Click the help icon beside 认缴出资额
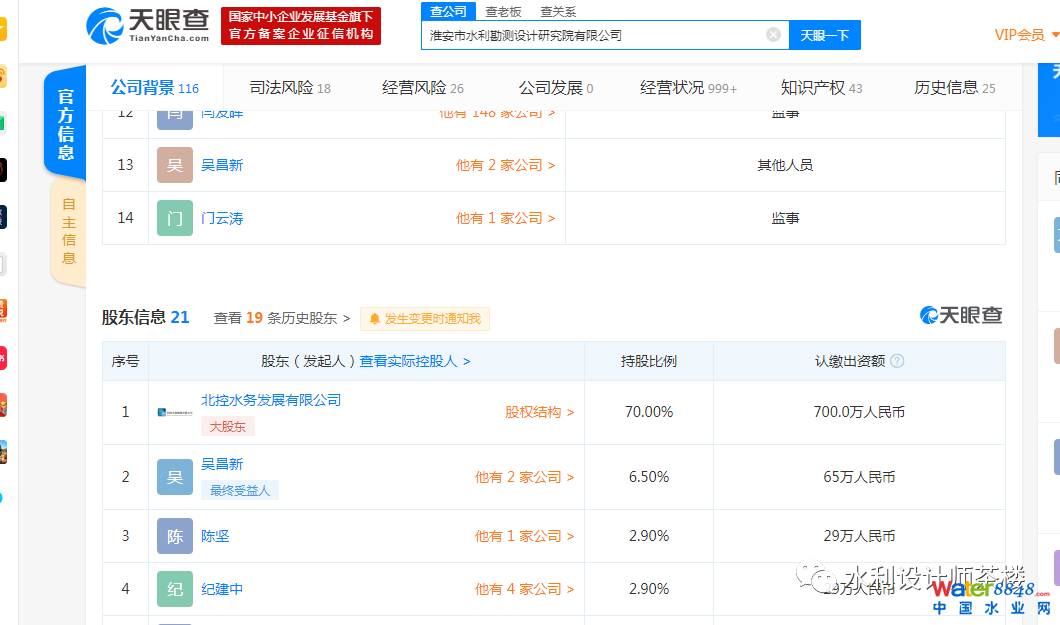Image resolution: width=1060 pixels, height=625 pixels. pos(897,361)
